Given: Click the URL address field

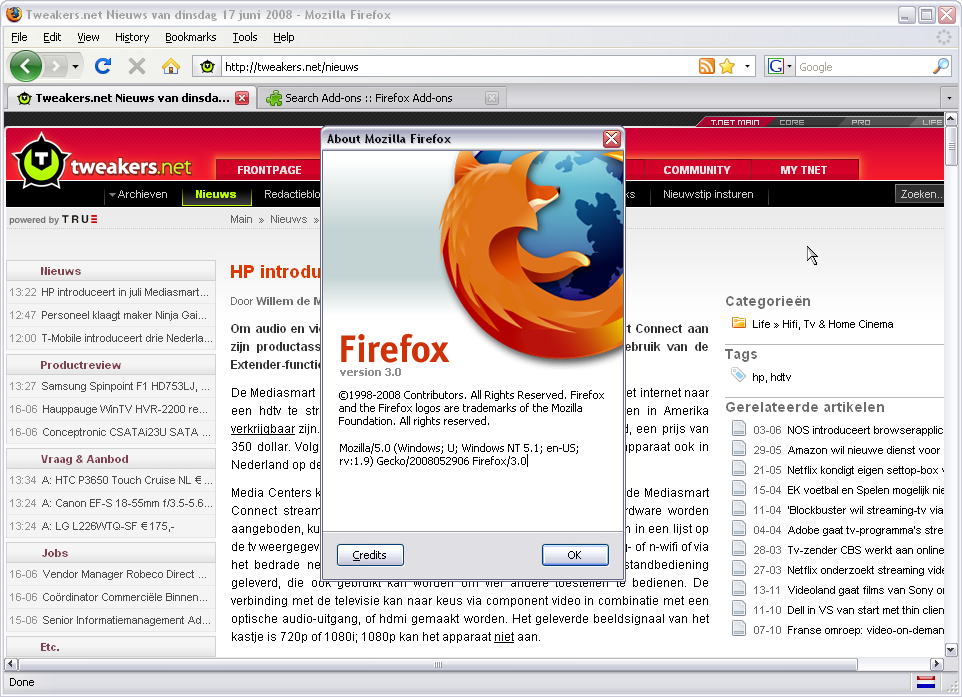Looking at the screenshot, I should tap(459, 67).
